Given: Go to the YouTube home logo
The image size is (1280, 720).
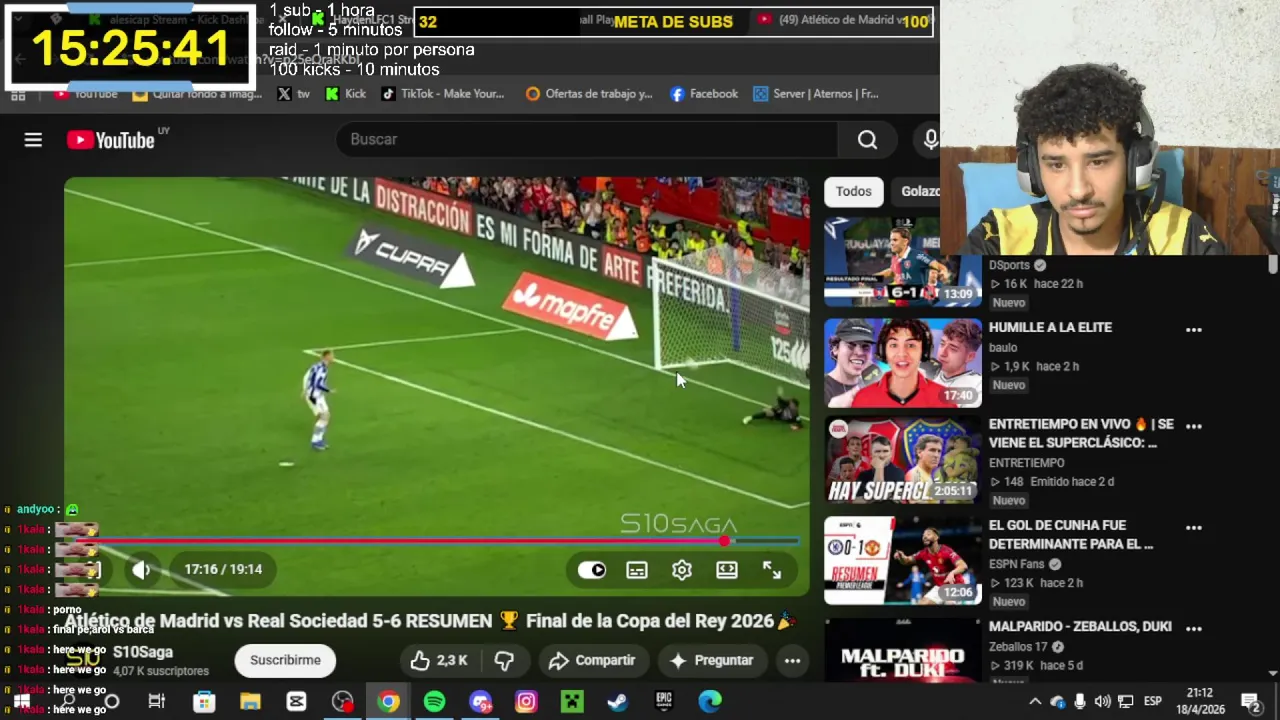Looking at the screenshot, I should point(111,140).
